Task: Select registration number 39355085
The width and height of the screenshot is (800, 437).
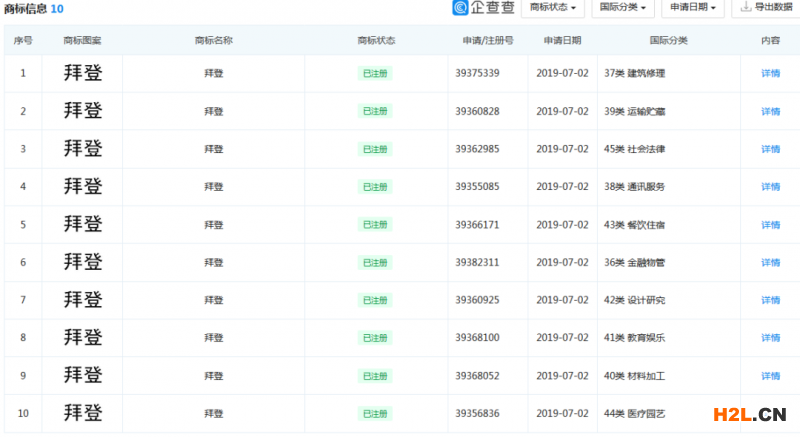Action: coord(477,187)
